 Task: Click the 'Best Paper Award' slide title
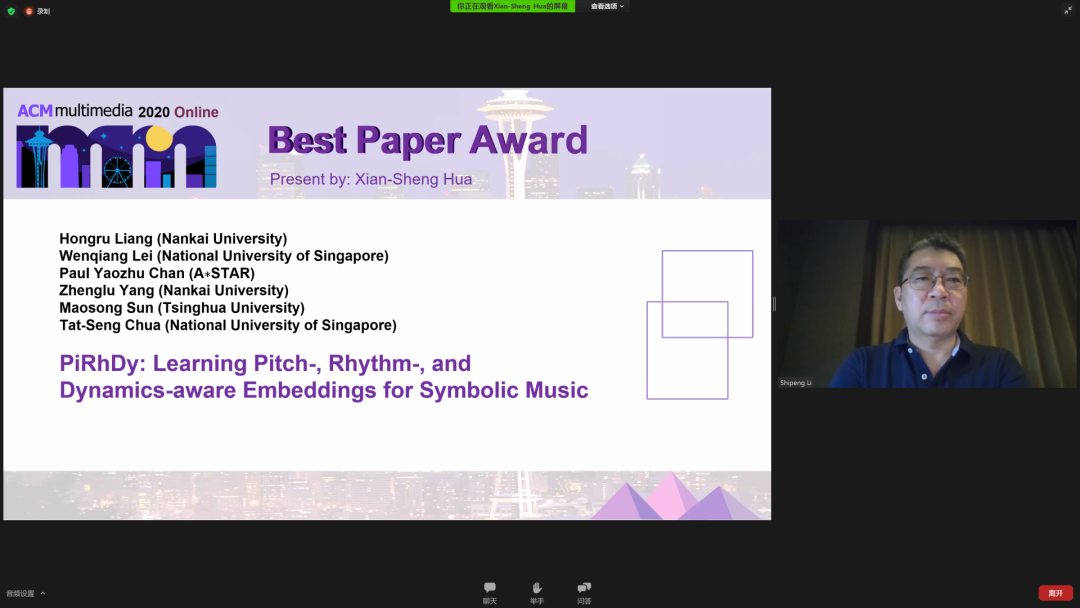[428, 140]
